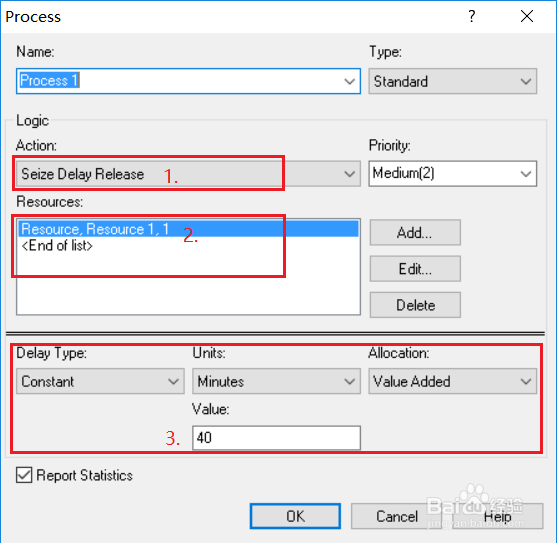Image resolution: width=557 pixels, height=543 pixels.
Task: Open the Delay Type dropdown Constant
Action: [x=100, y=381]
